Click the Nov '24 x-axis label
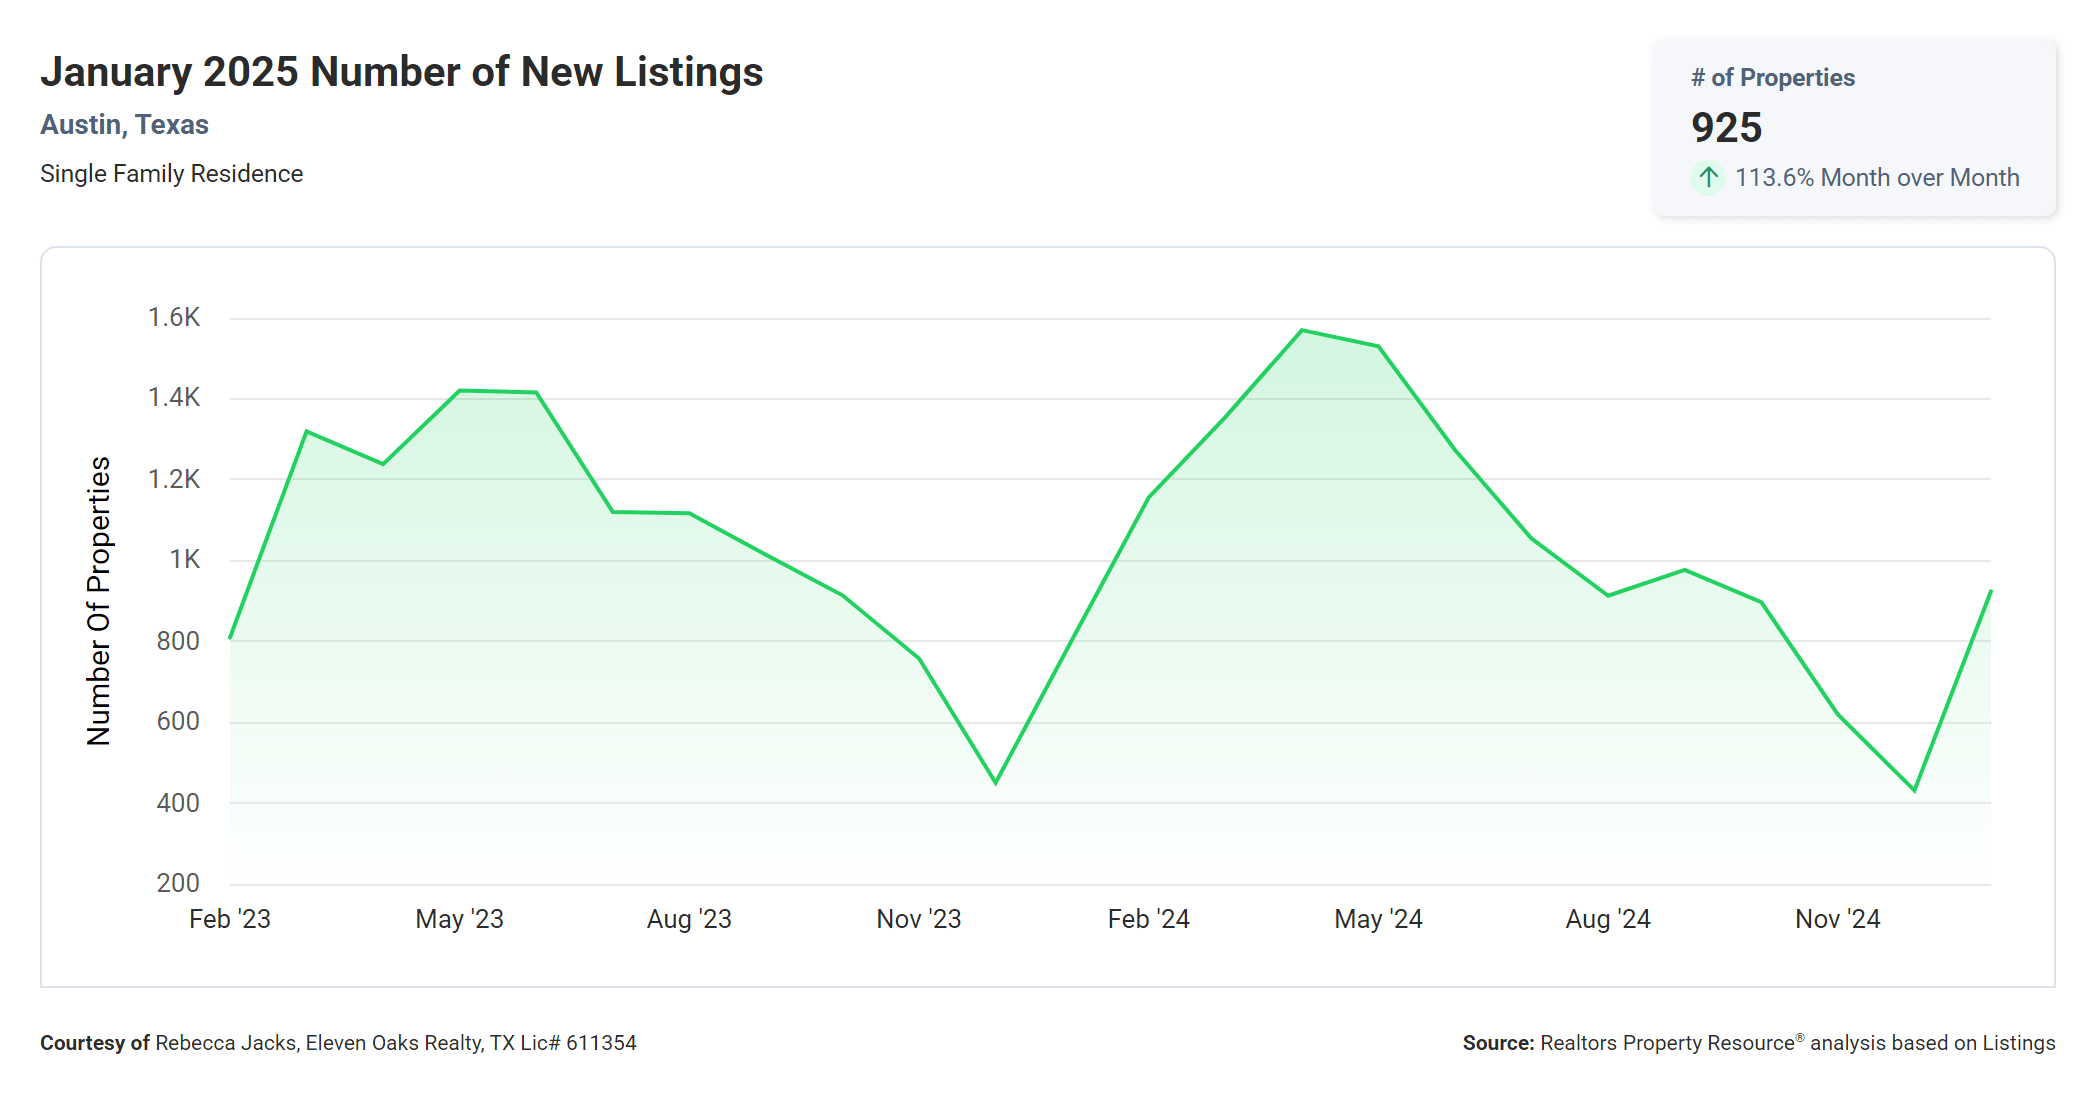The image size is (2096, 1100). point(1837,919)
